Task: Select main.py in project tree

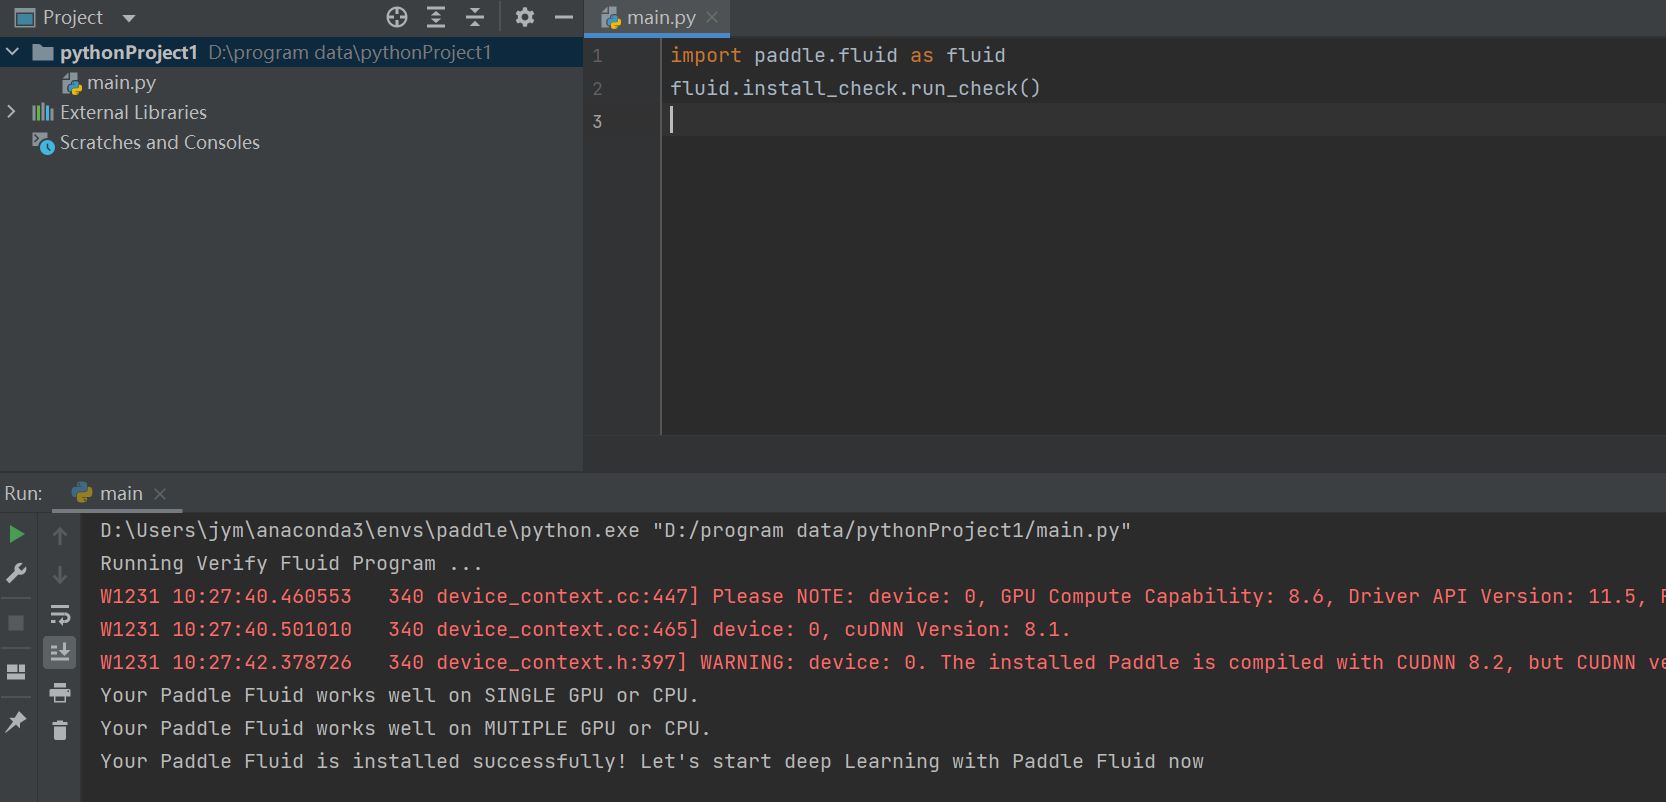Action: click(121, 83)
